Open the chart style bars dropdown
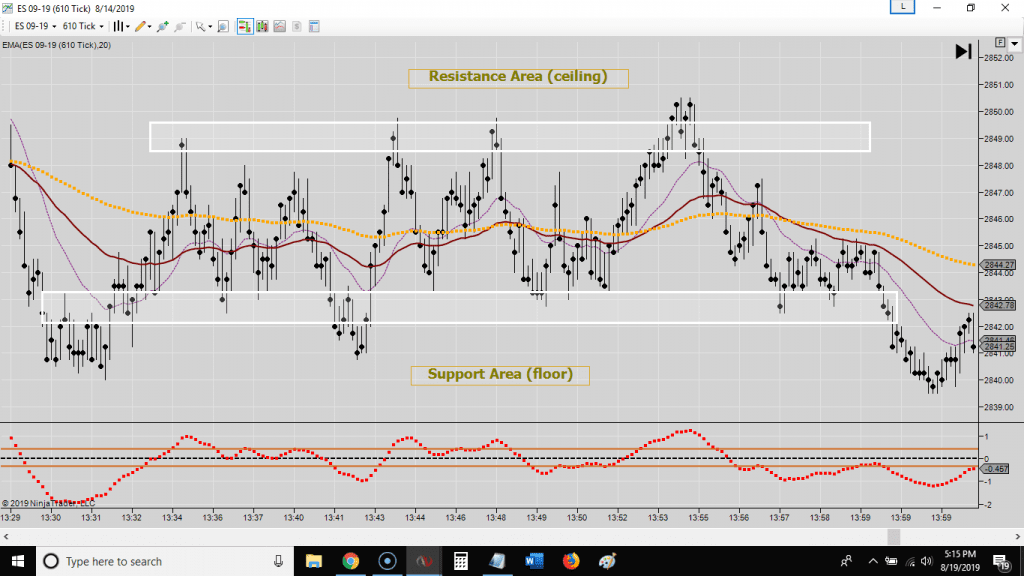 [121, 26]
